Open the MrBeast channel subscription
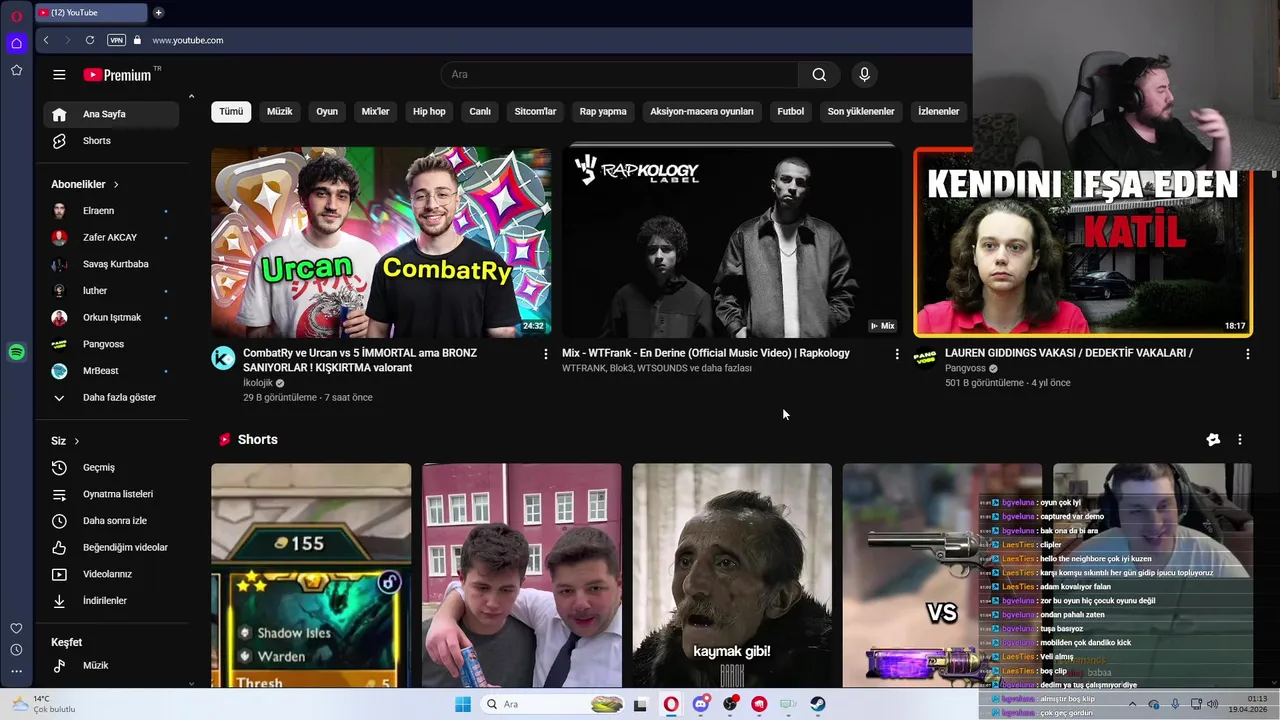Image resolution: width=1280 pixels, height=720 pixels. 111,371
